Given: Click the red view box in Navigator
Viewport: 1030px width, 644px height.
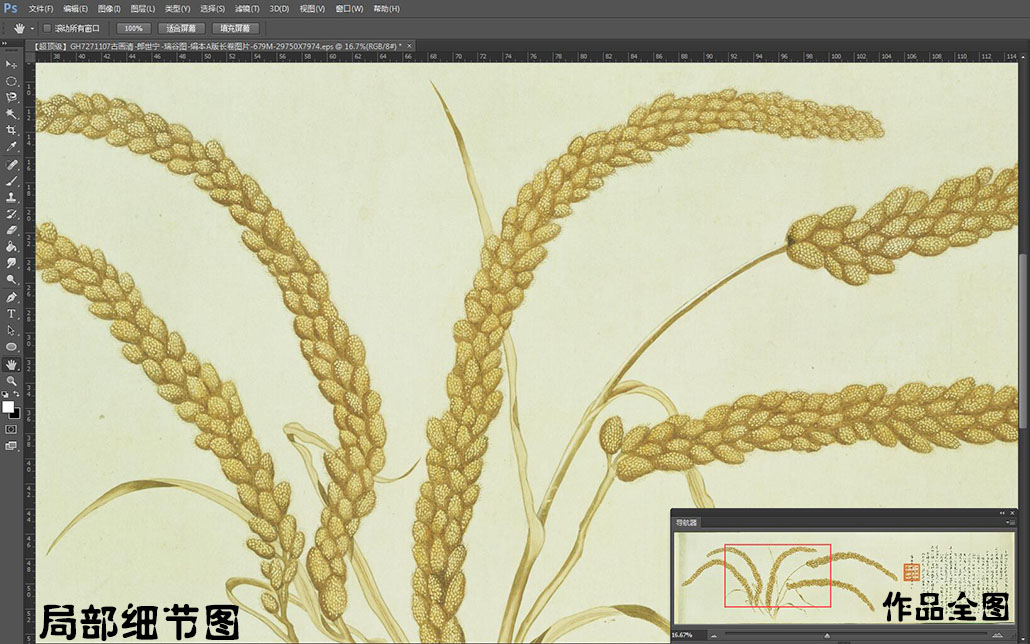Looking at the screenshot, I should click(778, 576).
